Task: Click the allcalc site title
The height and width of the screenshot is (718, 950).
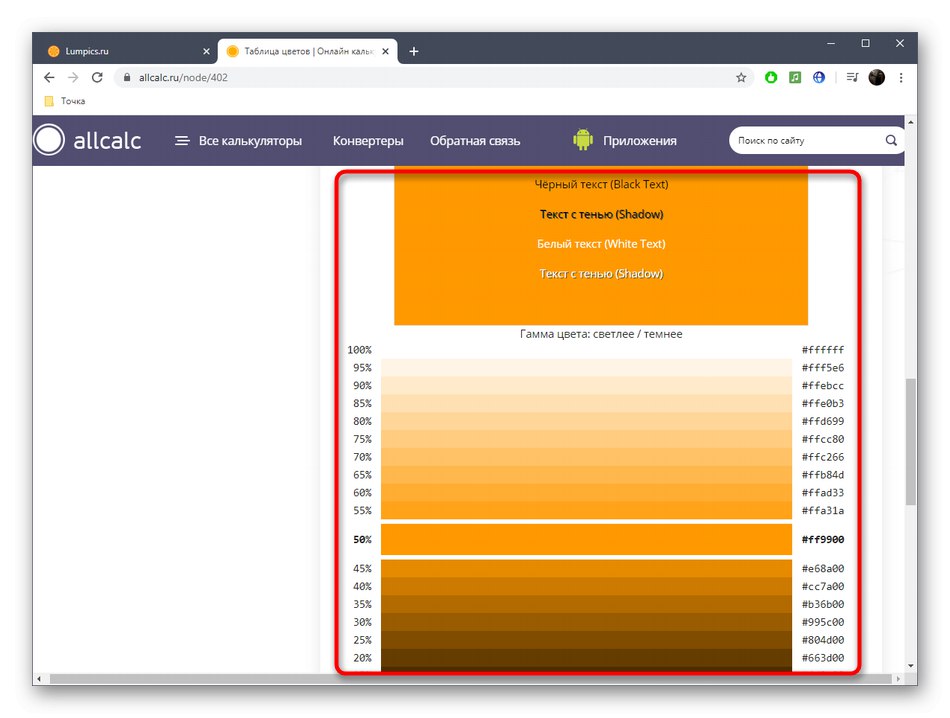Action: coord(107,141)
